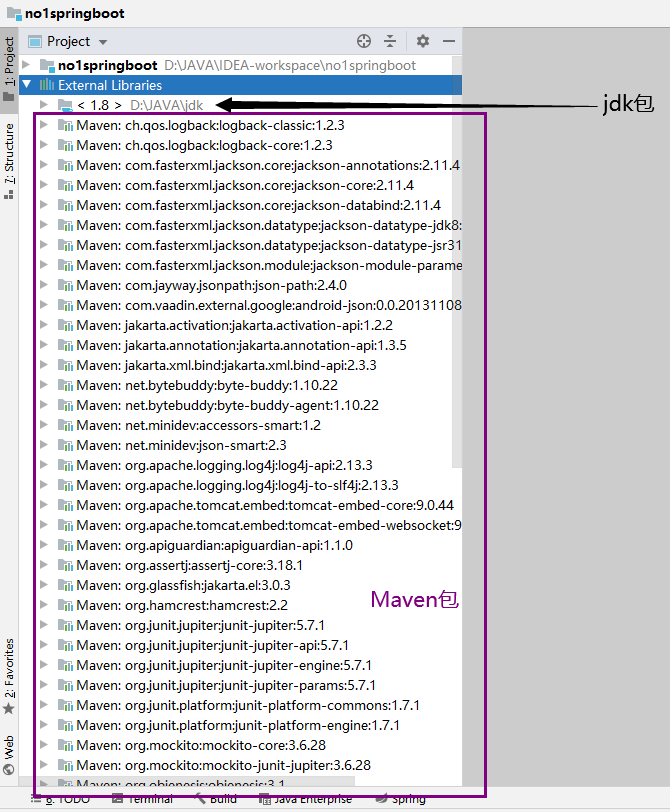Image resolution: width=670 pixels, height=812 pixels.
Task: Collapse the External Libraries node
Action: 26,84
